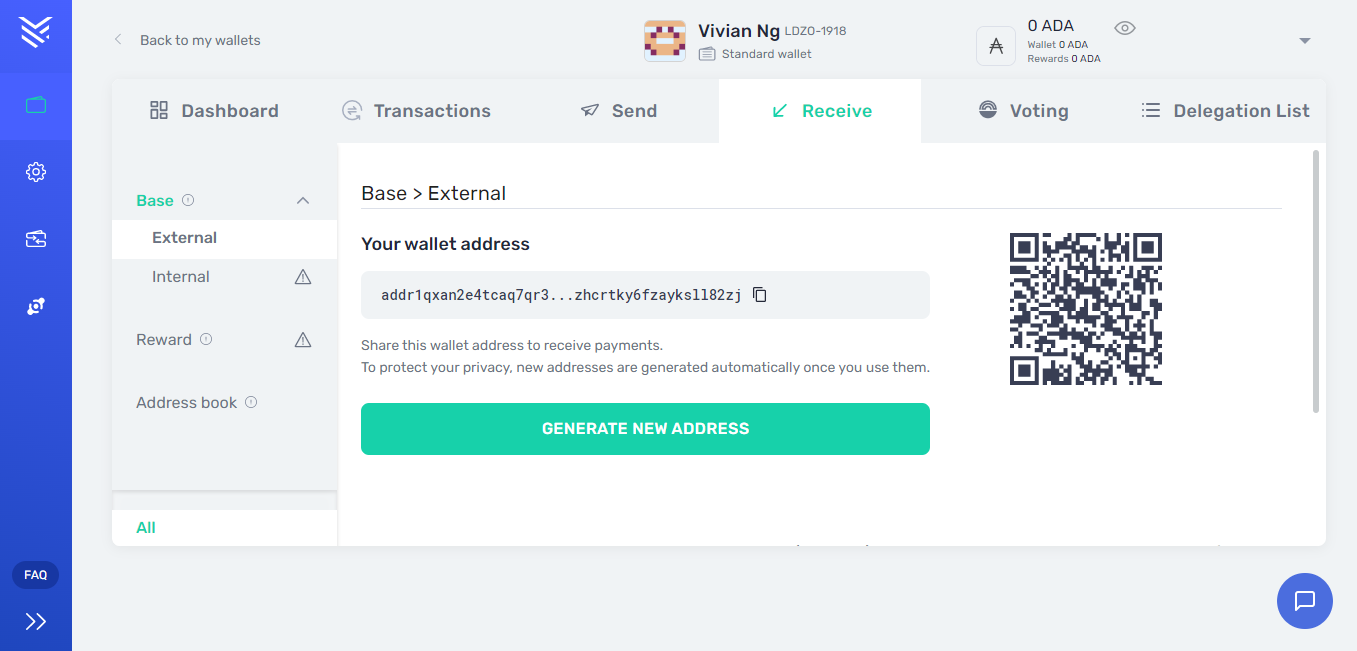Image resolution: width=1357 pixels, height=651 pixels.
Task: Click the Base info icon
Action: pos(188,200)
